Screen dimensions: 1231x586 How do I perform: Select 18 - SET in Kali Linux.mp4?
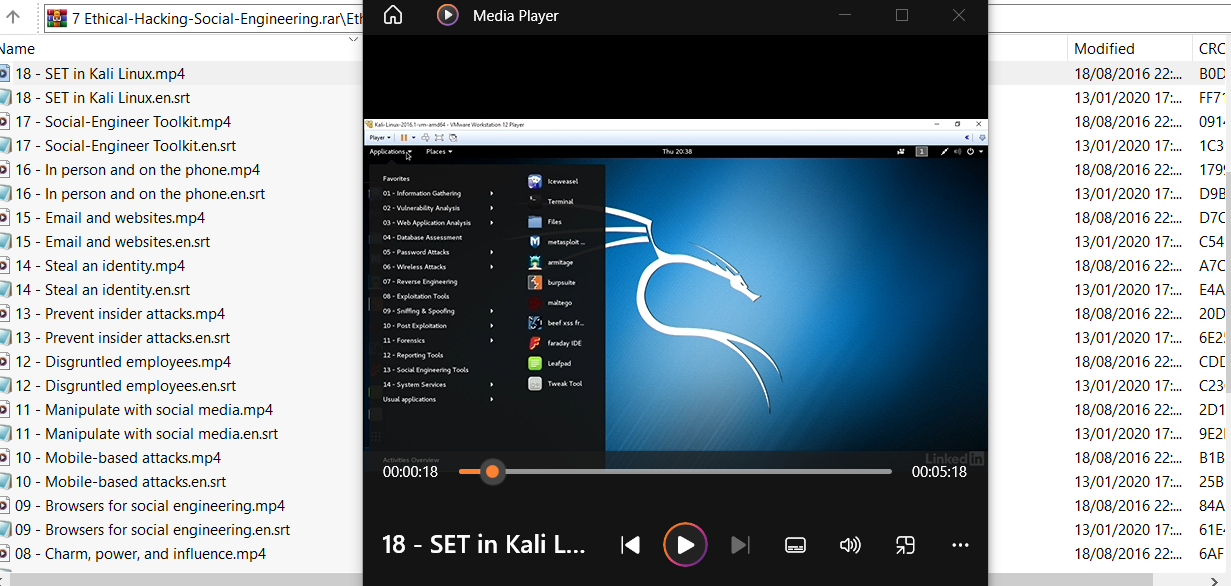(99, 73)
